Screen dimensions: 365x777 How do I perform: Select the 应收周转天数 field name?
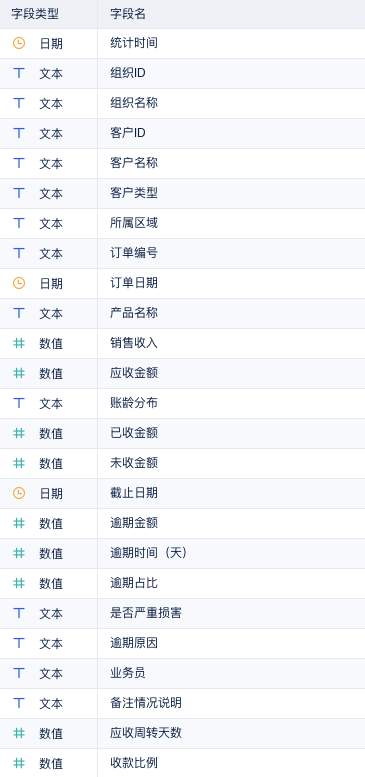[146, 732]
